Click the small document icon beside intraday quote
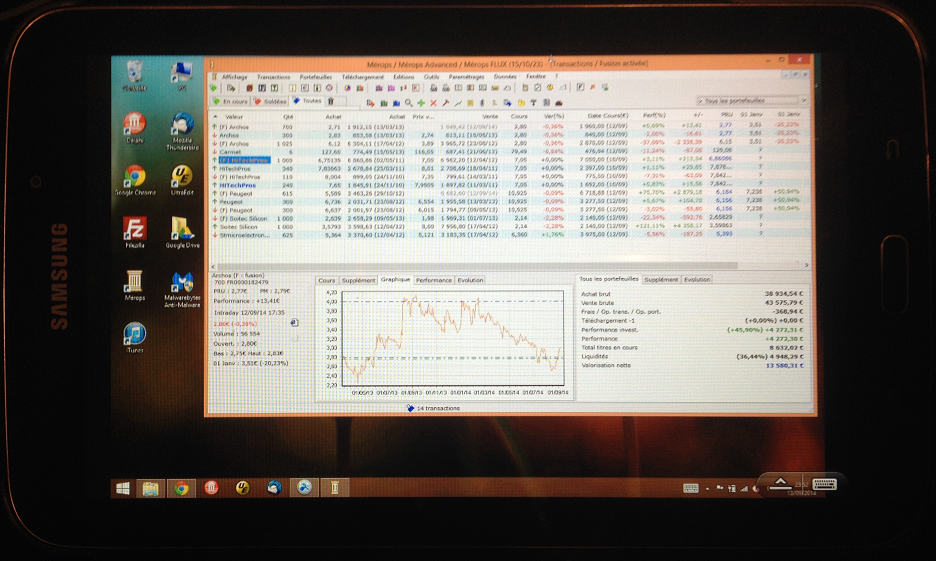Image resolution: width=938 pixels, height=561 pixels. pyautogui.click(x=294, y=322)
